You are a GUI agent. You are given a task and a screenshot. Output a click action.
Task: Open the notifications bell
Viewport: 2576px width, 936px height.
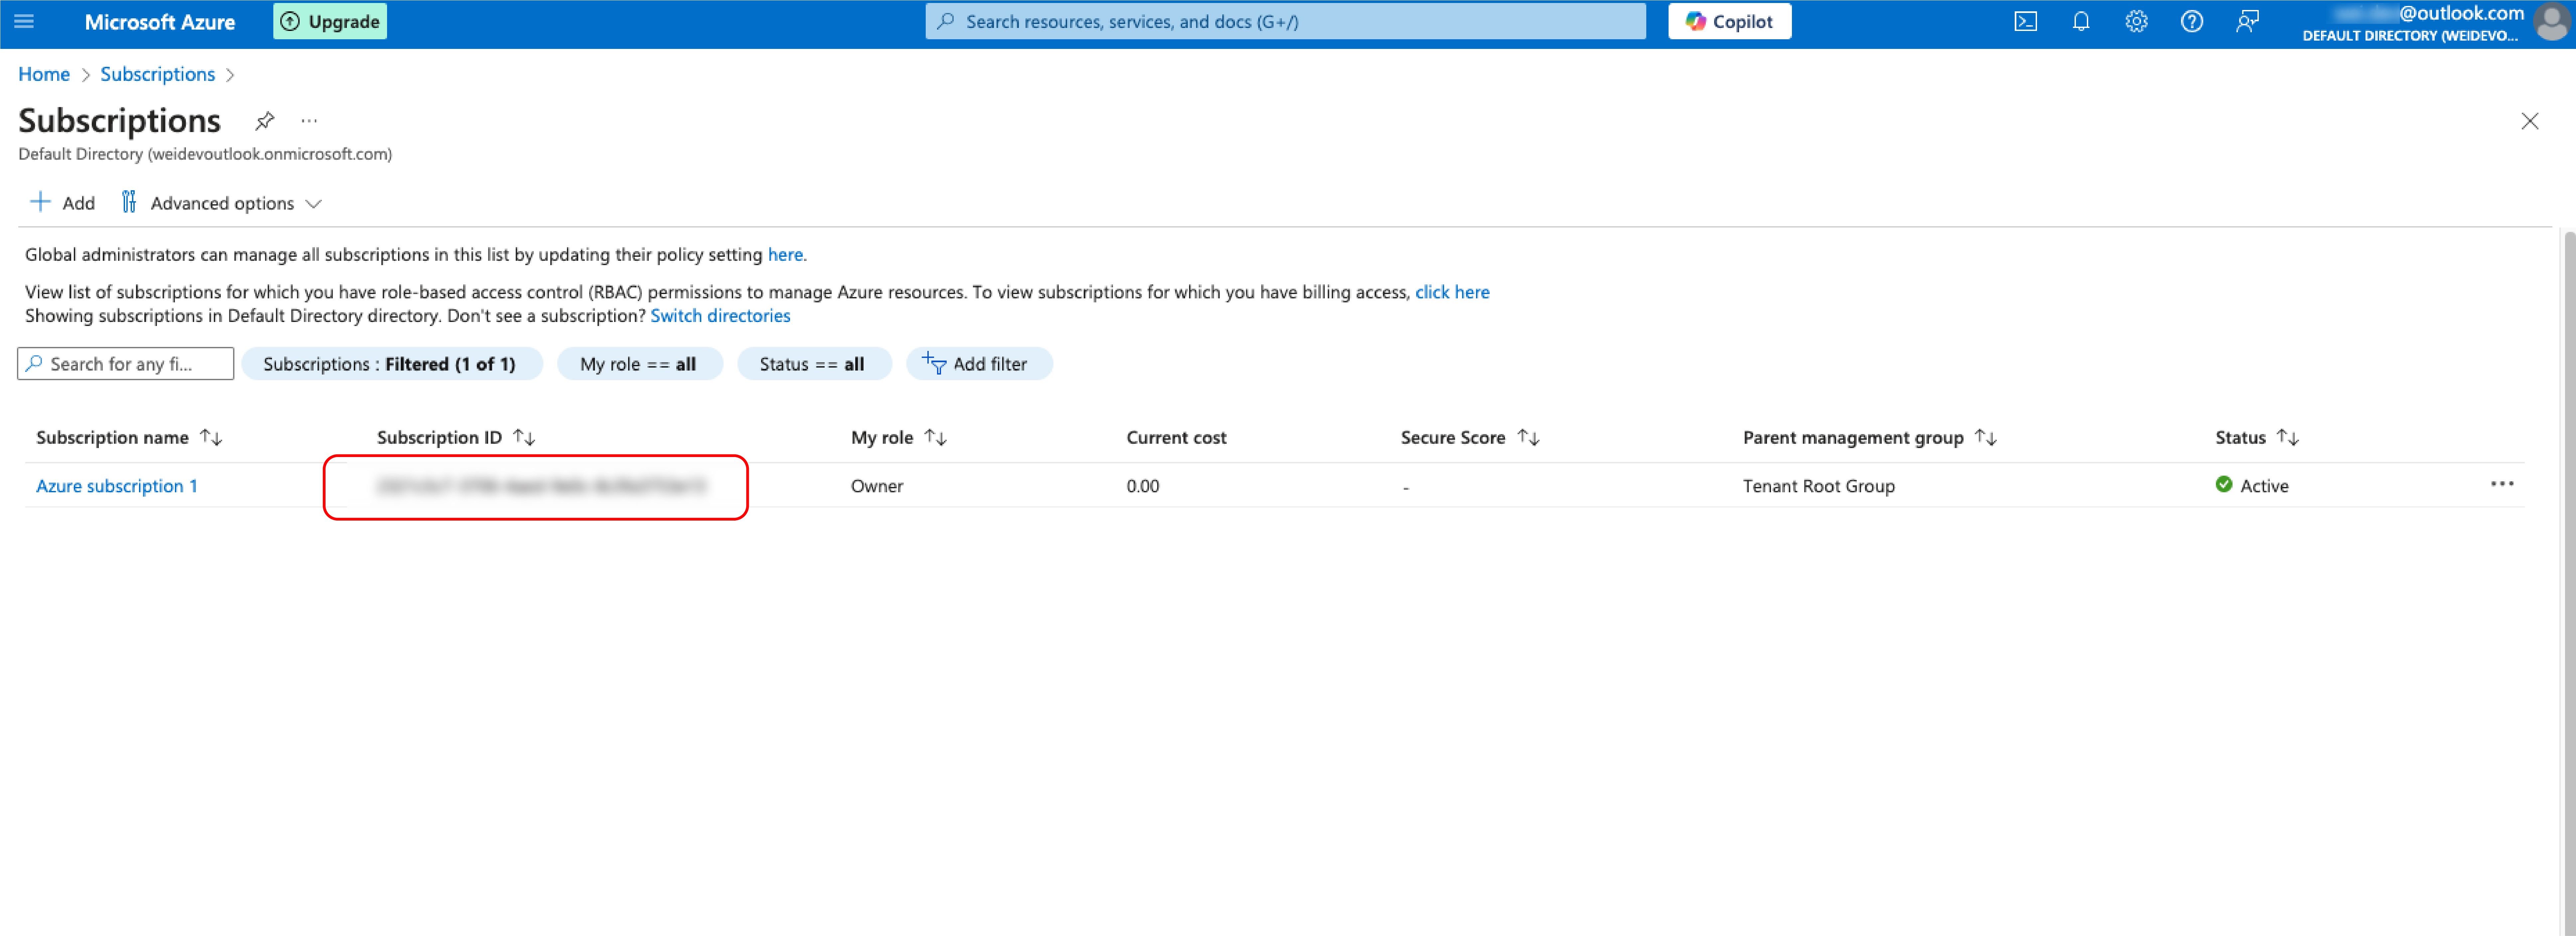point(2081,21)
